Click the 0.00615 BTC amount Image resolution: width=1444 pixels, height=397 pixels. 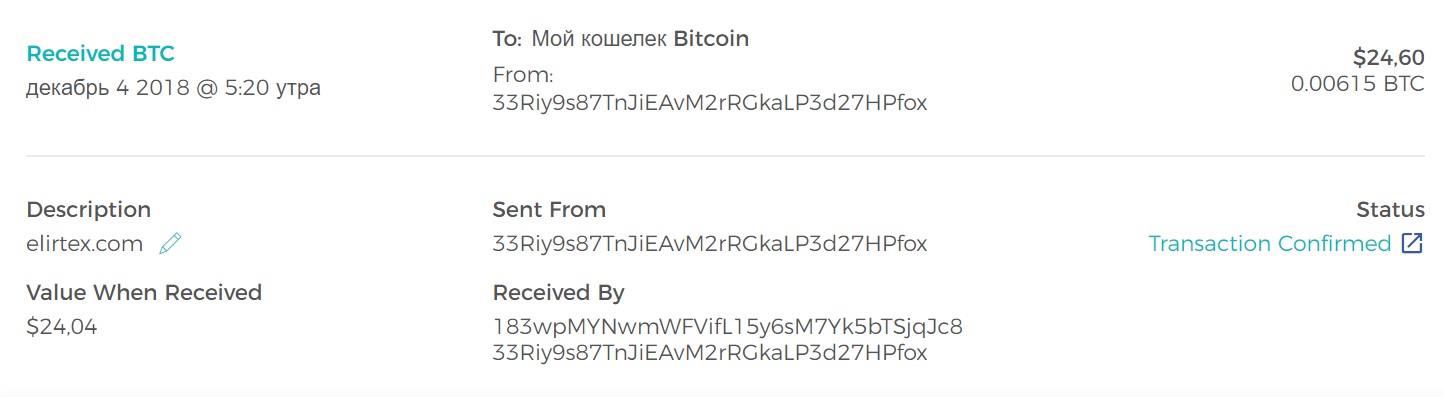pos(1357,84)
